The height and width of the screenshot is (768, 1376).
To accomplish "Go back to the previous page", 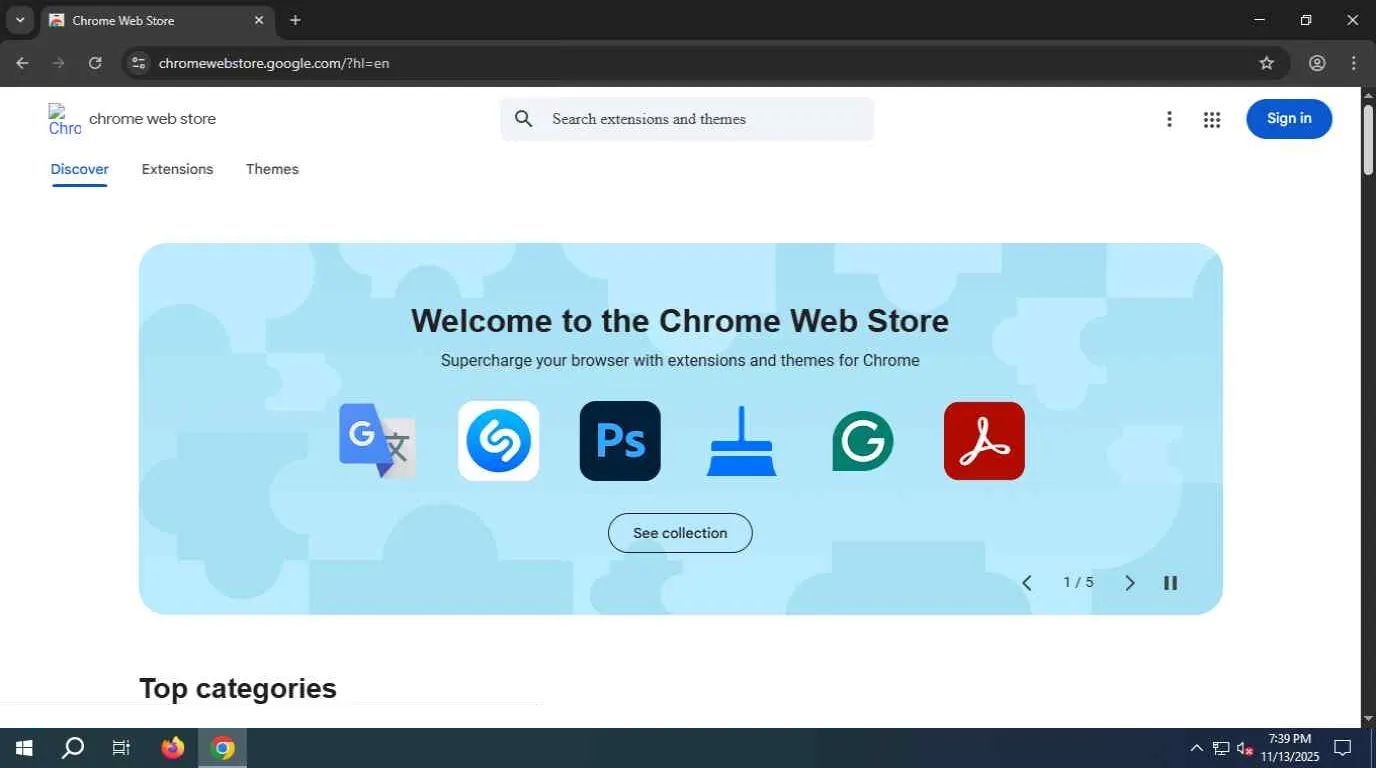I will tap(22, 63).
